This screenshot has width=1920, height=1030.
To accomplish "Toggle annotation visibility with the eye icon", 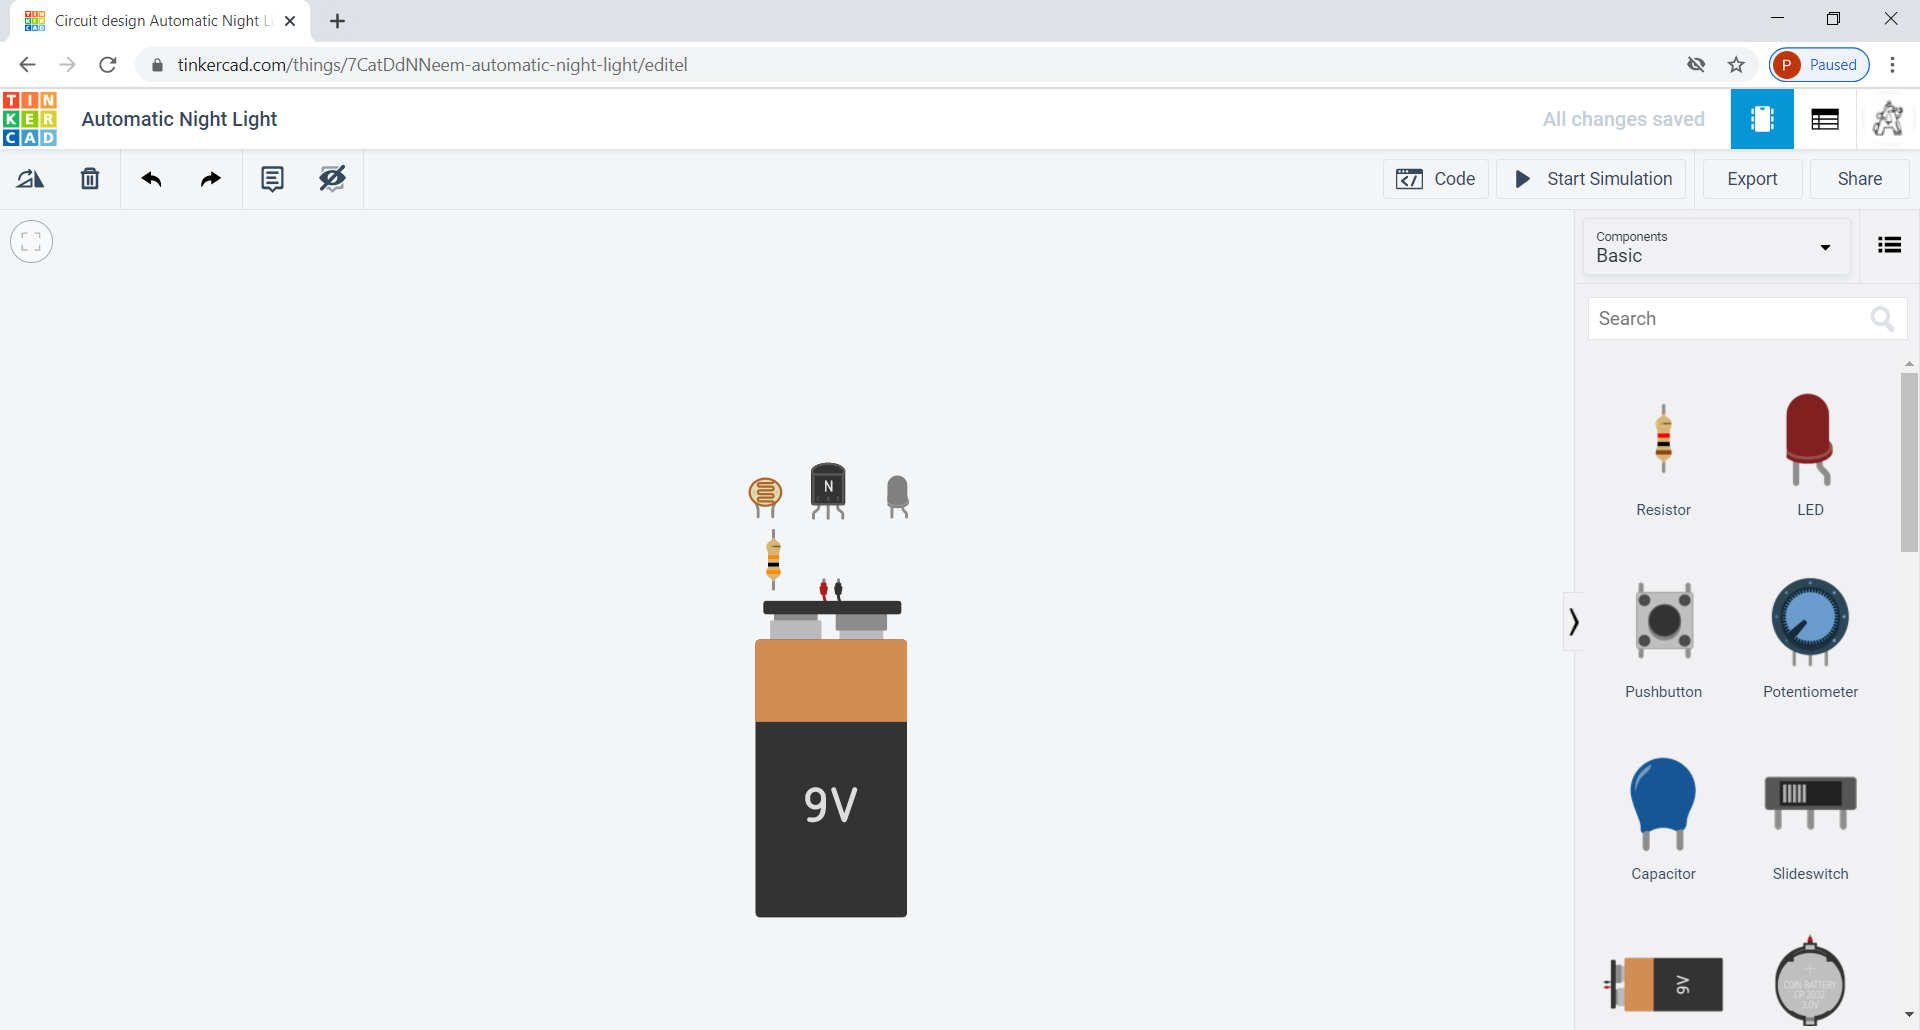I will coord(332,179).
